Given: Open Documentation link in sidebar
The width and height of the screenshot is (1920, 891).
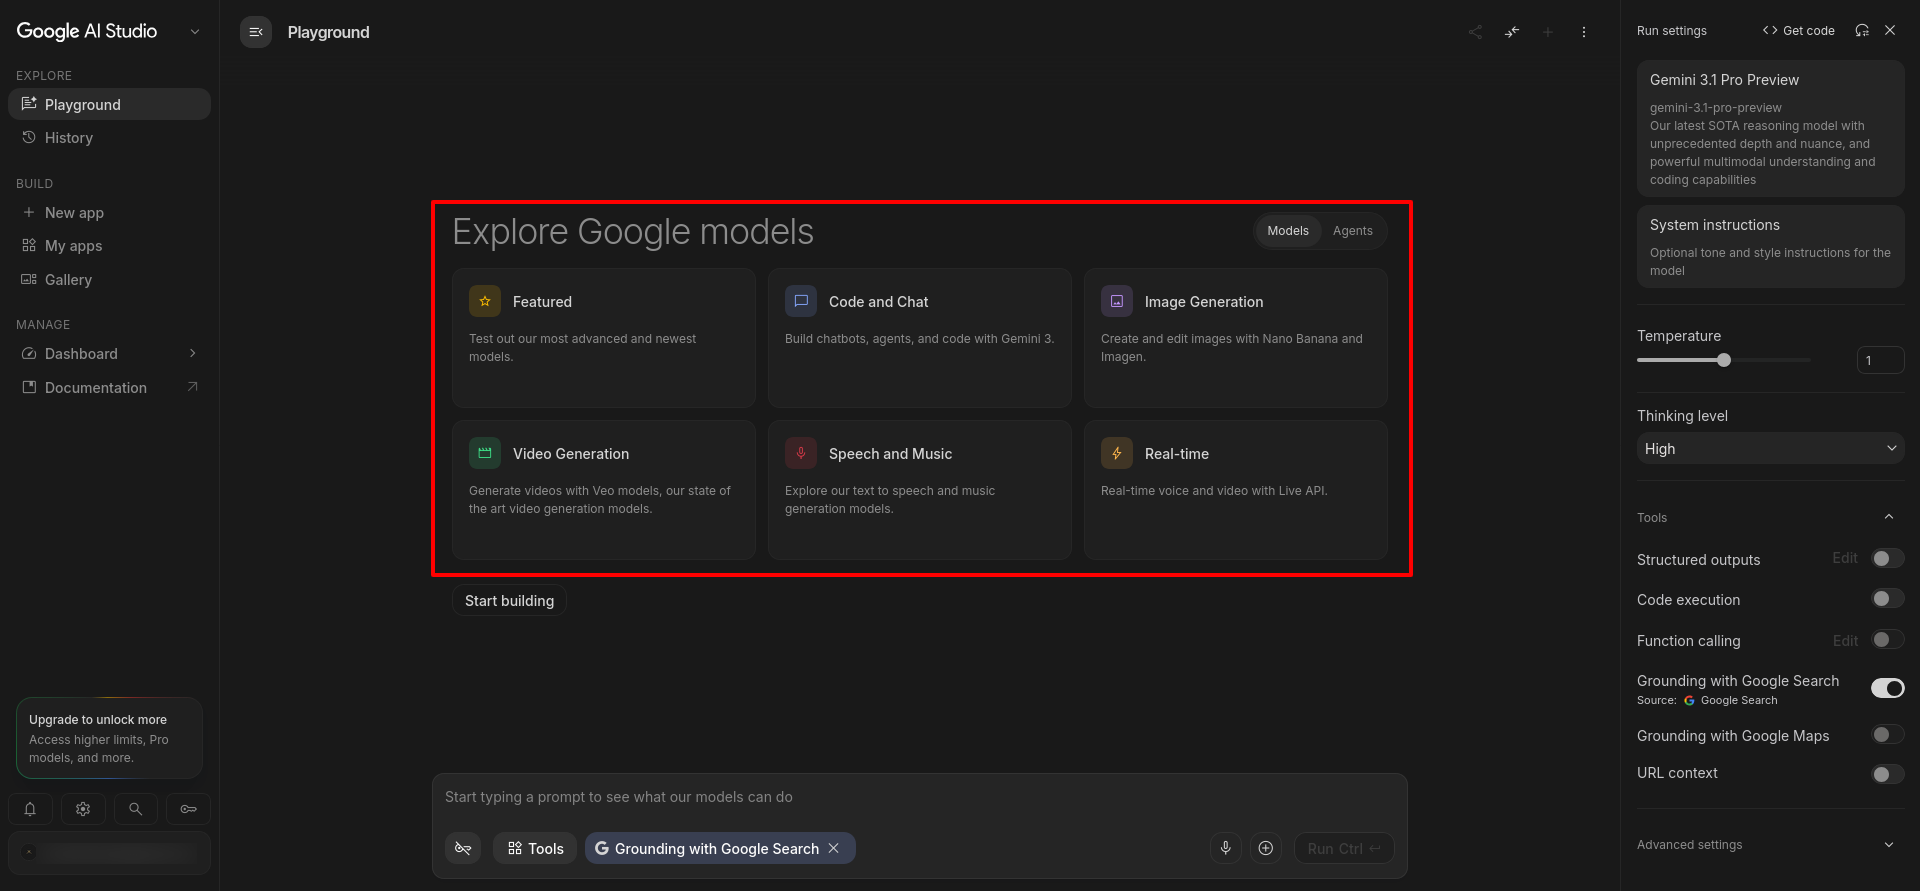Looking at the screenshot, I should pos(109,387).
